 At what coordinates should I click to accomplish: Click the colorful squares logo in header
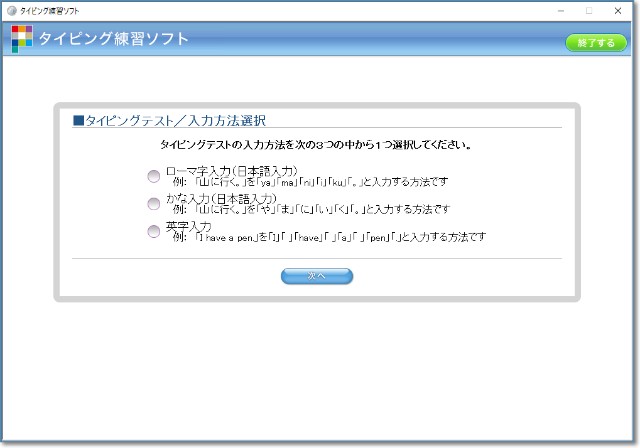point(22,39)
